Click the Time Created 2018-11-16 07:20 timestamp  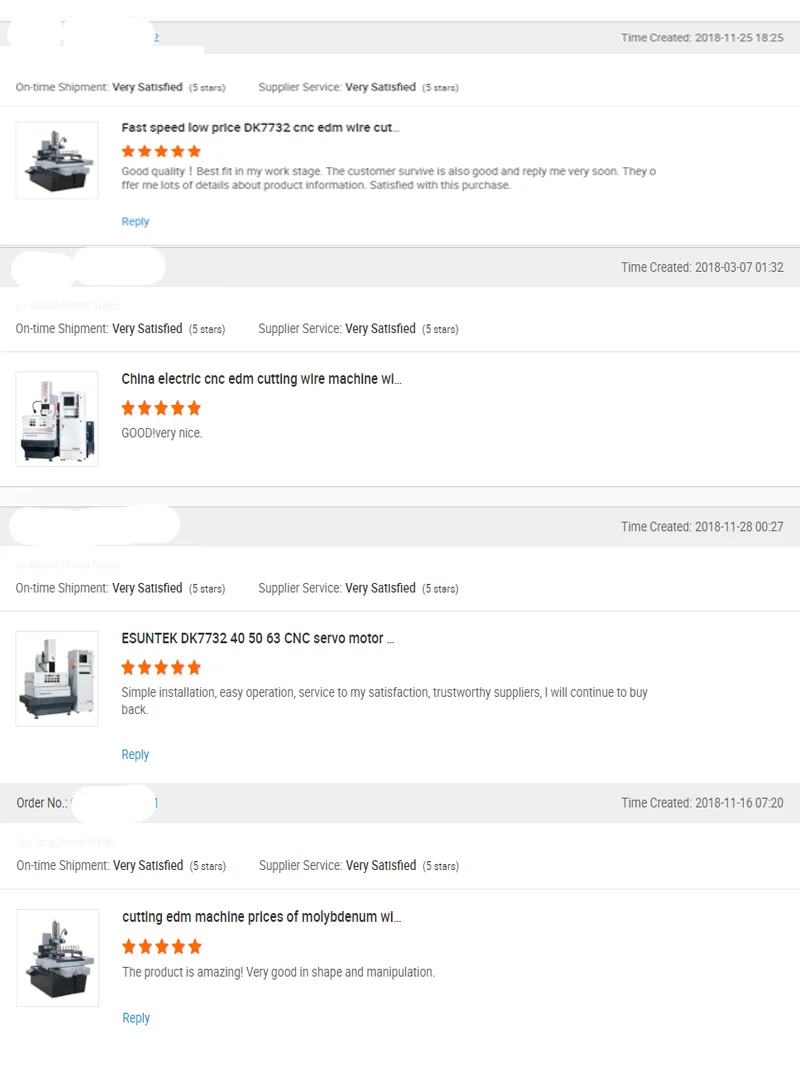(702, 803)
